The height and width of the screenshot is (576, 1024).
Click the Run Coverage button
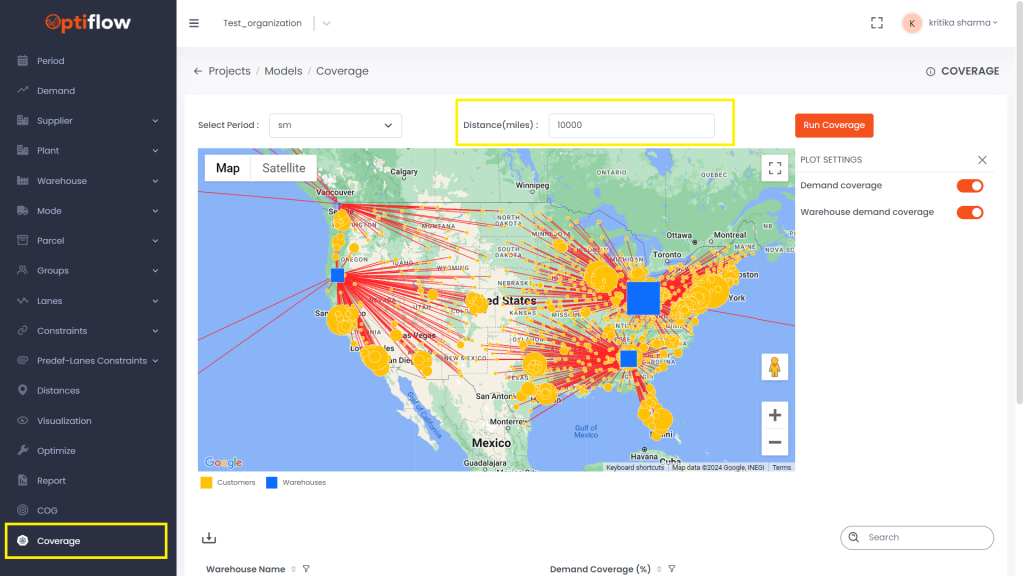click(834, 125)
